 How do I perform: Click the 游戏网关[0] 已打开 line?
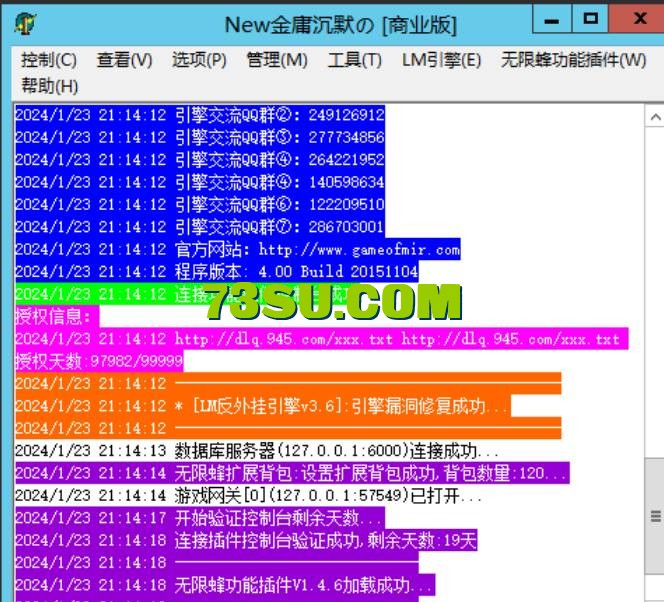pos(248,496)
